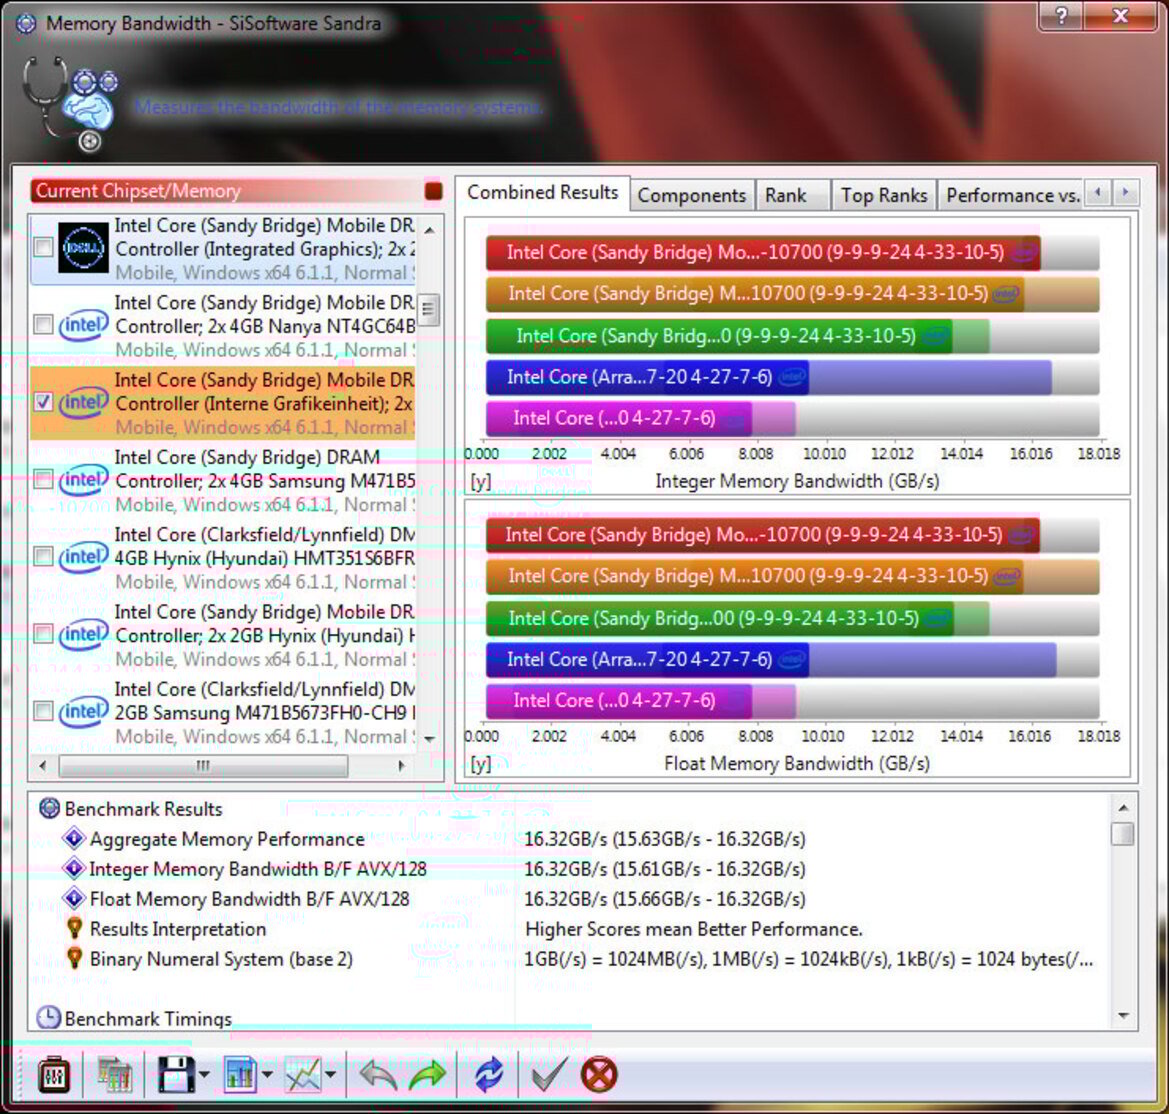Viewport: 1169px width, 1114px height.
Task: Select the Benchmark Results heading row
Action: click(x=143, y=809)
